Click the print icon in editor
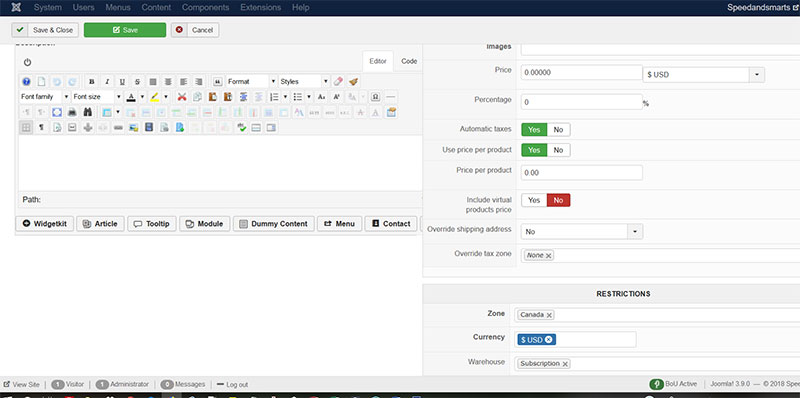The image size is (800, 398). tap(72, 112)
